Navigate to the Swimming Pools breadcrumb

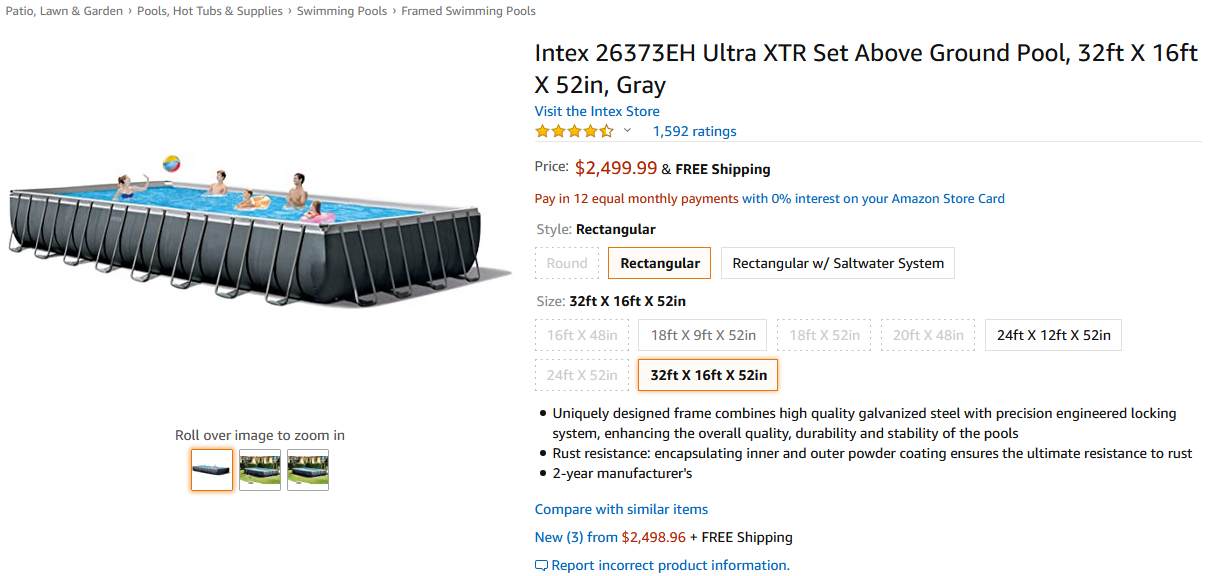pyautogui.click(x=342, y=10)
